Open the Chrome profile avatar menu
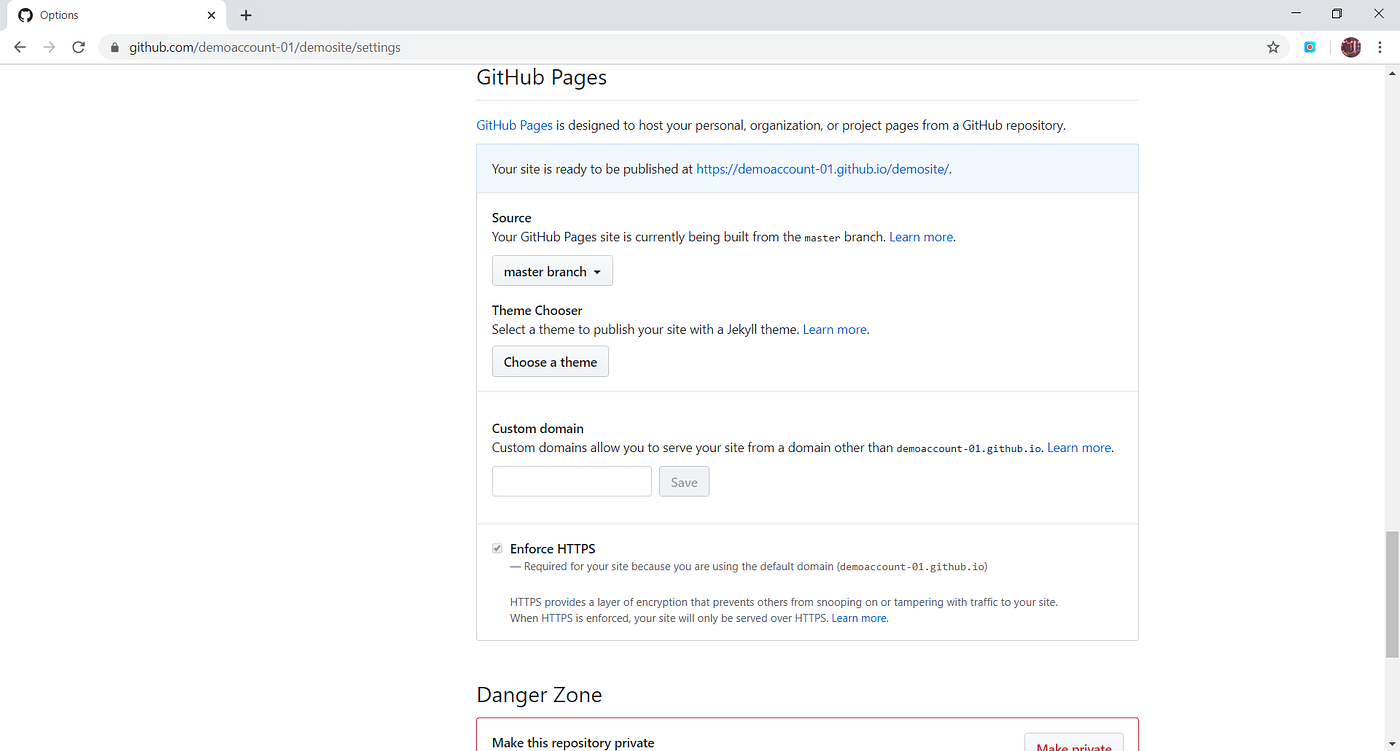This screenshot has height=751, width=1400. click(x=1350, y=47)
